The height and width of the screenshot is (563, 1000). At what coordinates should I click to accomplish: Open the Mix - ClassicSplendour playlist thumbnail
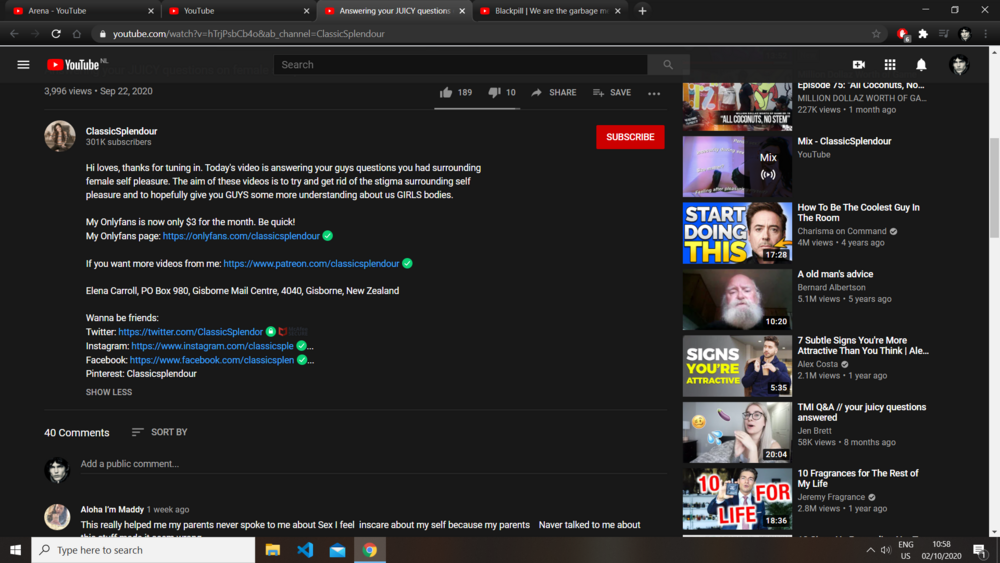pyautogui.click(x=737, y=166)
